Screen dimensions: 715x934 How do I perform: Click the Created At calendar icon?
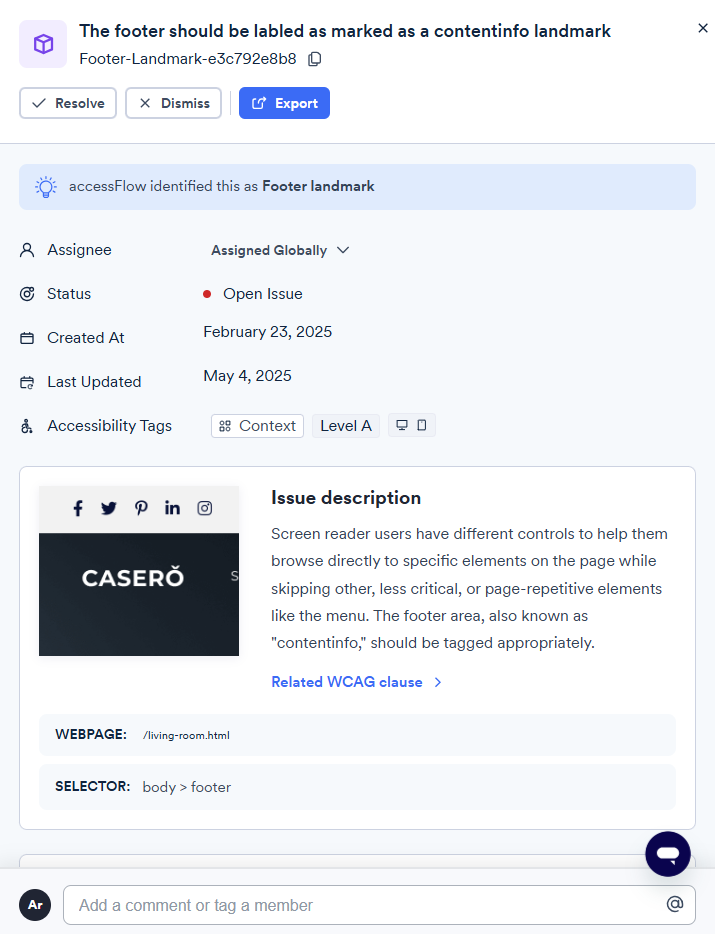tap(27, 338)
